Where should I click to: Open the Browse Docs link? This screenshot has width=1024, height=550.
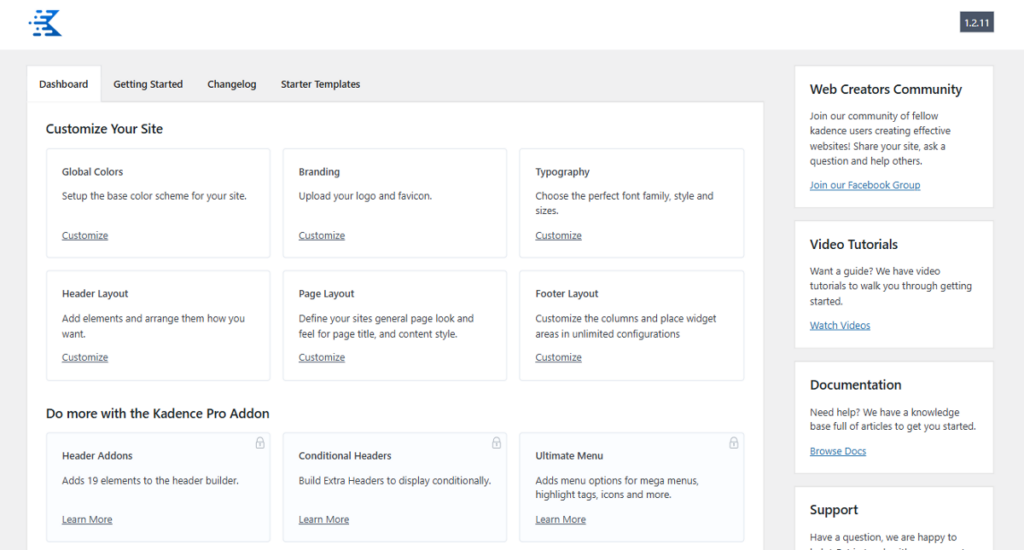point(838,451)
